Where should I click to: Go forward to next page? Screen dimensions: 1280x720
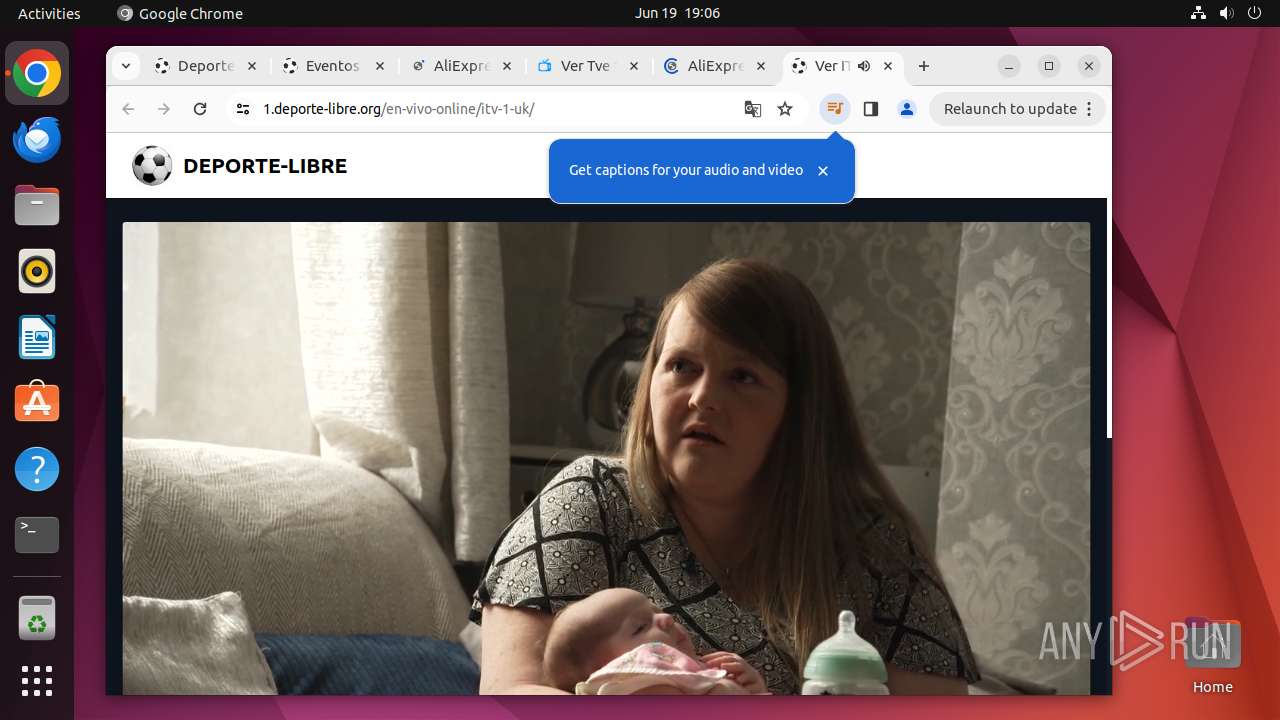click(164, 109)
